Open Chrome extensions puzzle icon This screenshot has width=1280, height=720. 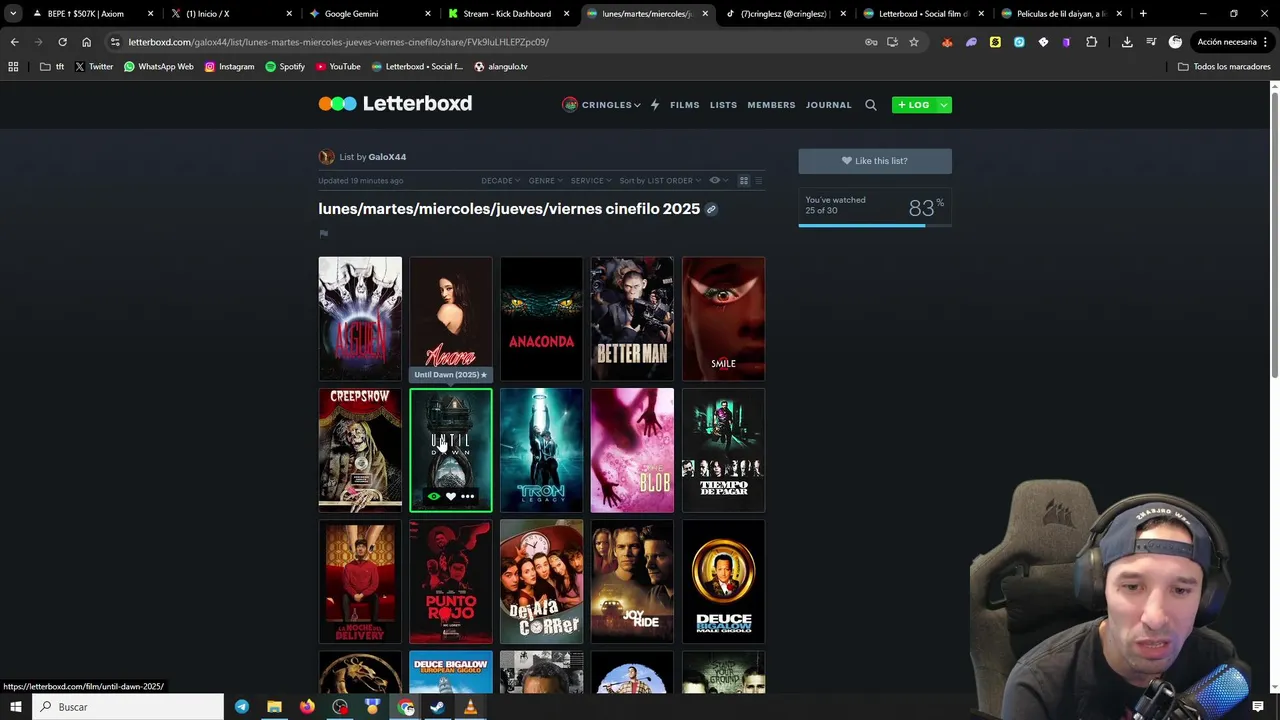point(1091,42)
